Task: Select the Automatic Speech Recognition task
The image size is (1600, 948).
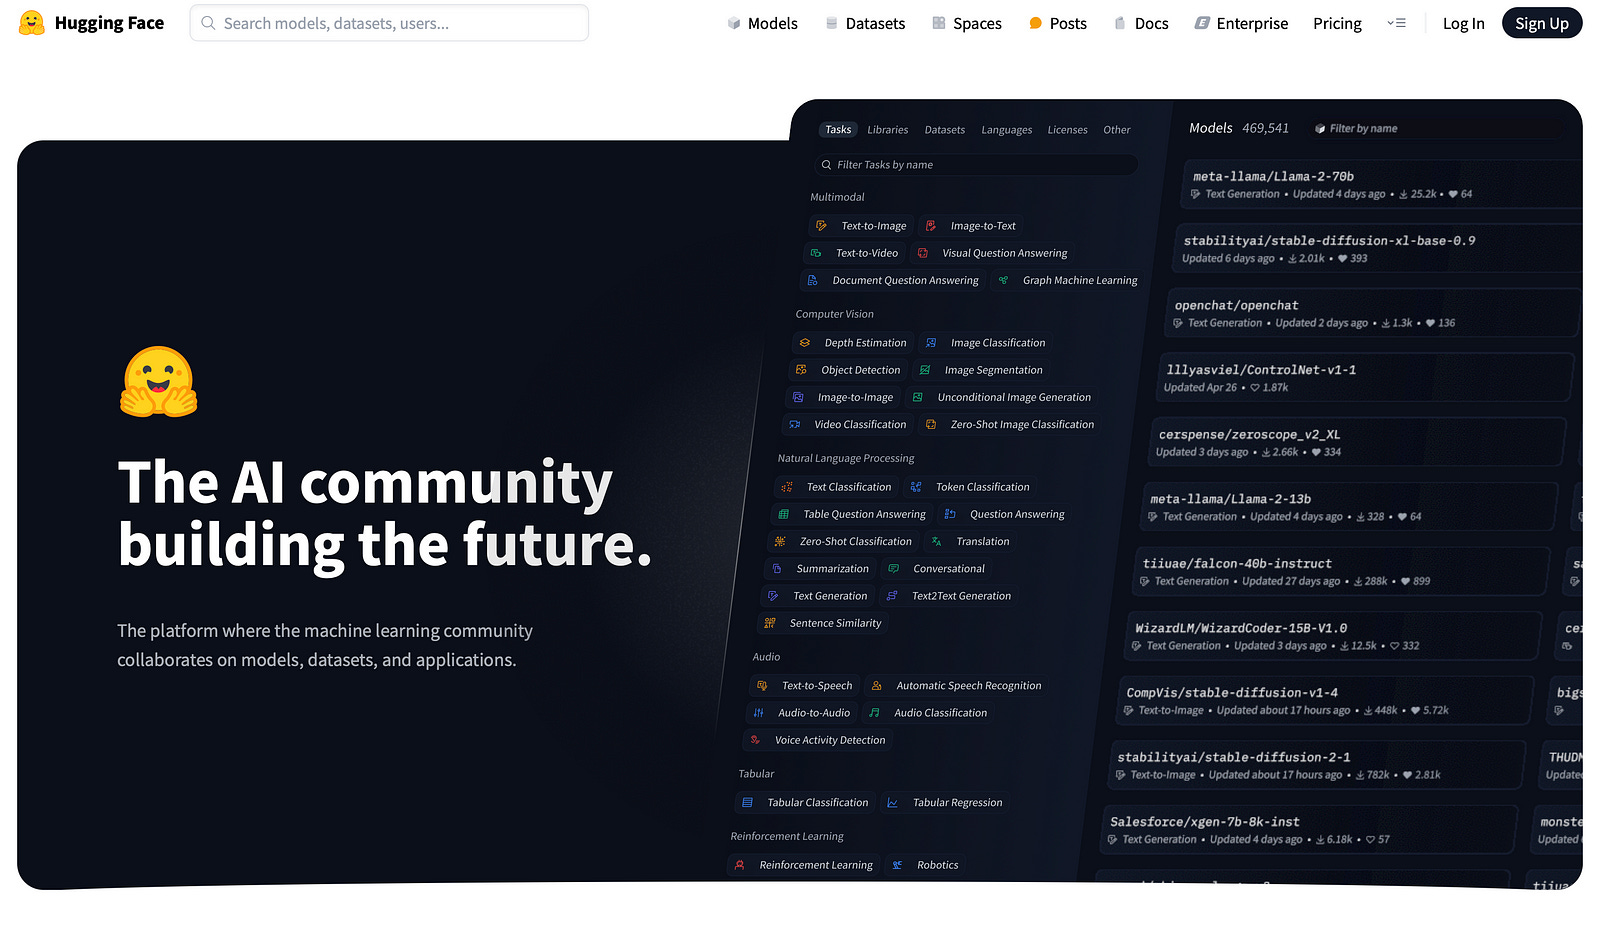Action: pos(956,686)
